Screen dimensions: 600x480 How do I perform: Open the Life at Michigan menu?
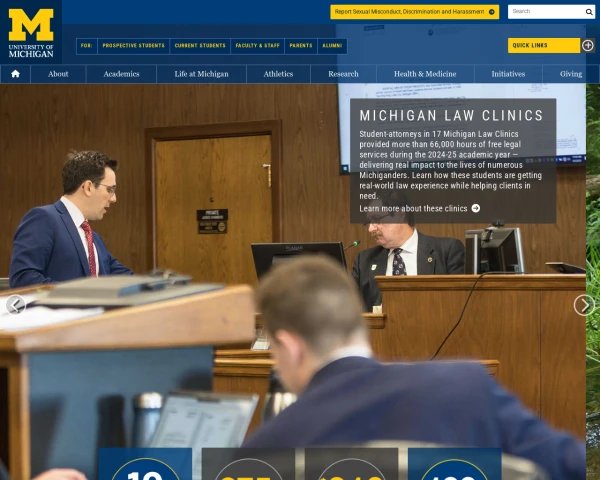tap(201, 74)
